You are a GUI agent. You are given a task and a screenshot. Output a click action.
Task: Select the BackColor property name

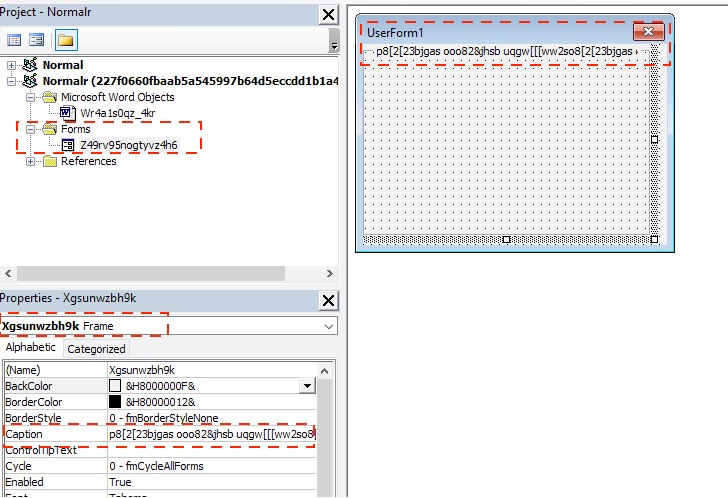point(28,386)
